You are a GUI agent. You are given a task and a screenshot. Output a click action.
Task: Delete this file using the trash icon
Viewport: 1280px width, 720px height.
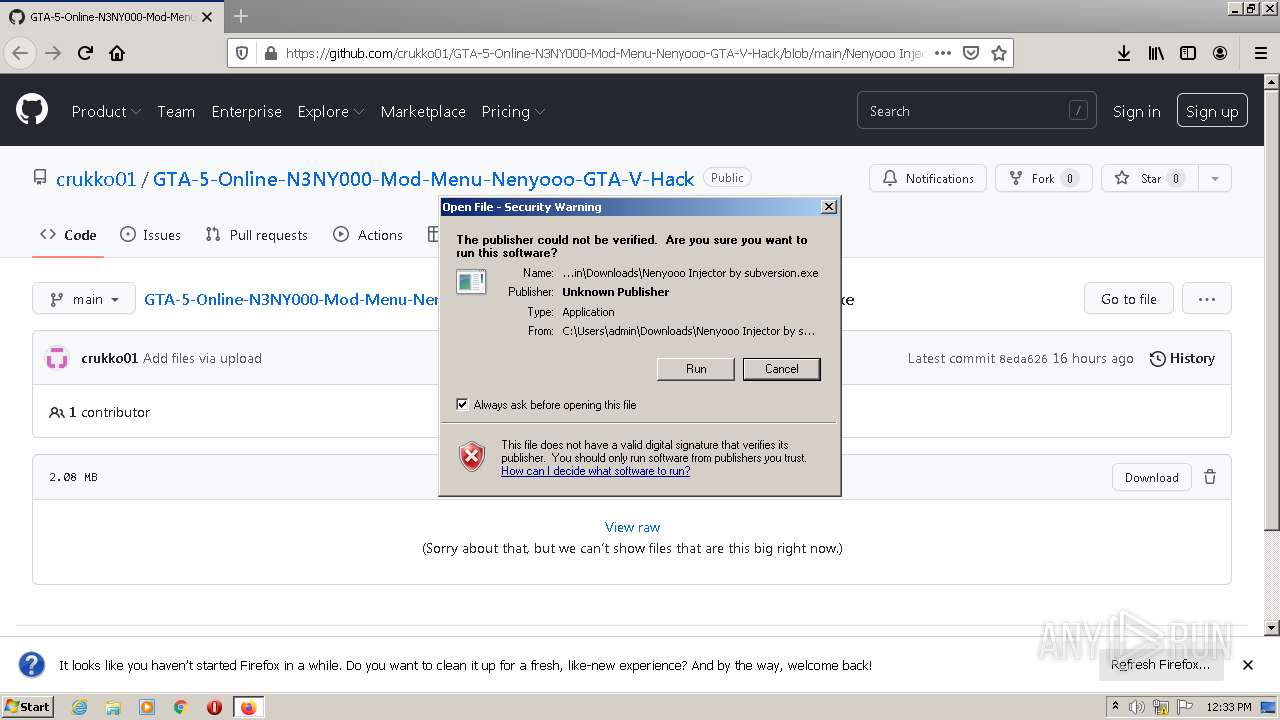point(1210,477)
